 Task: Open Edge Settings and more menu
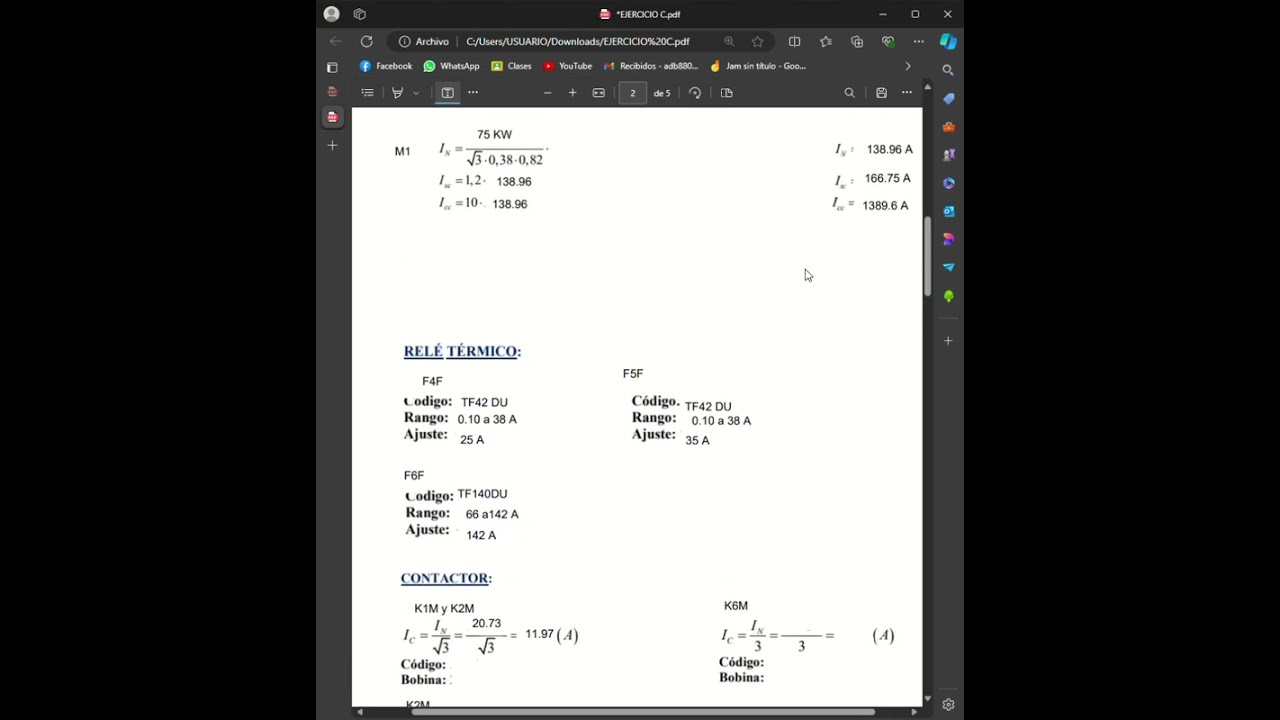[919, 41]
